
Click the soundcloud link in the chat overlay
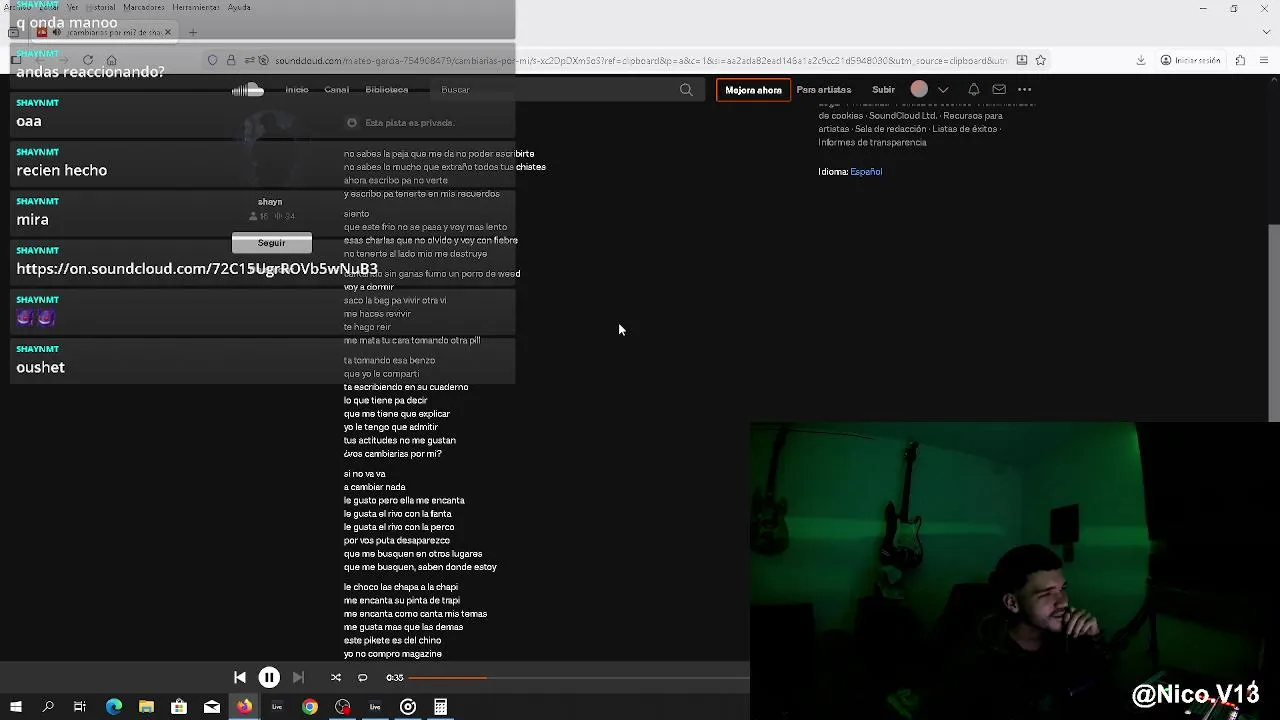coord(197,269)
